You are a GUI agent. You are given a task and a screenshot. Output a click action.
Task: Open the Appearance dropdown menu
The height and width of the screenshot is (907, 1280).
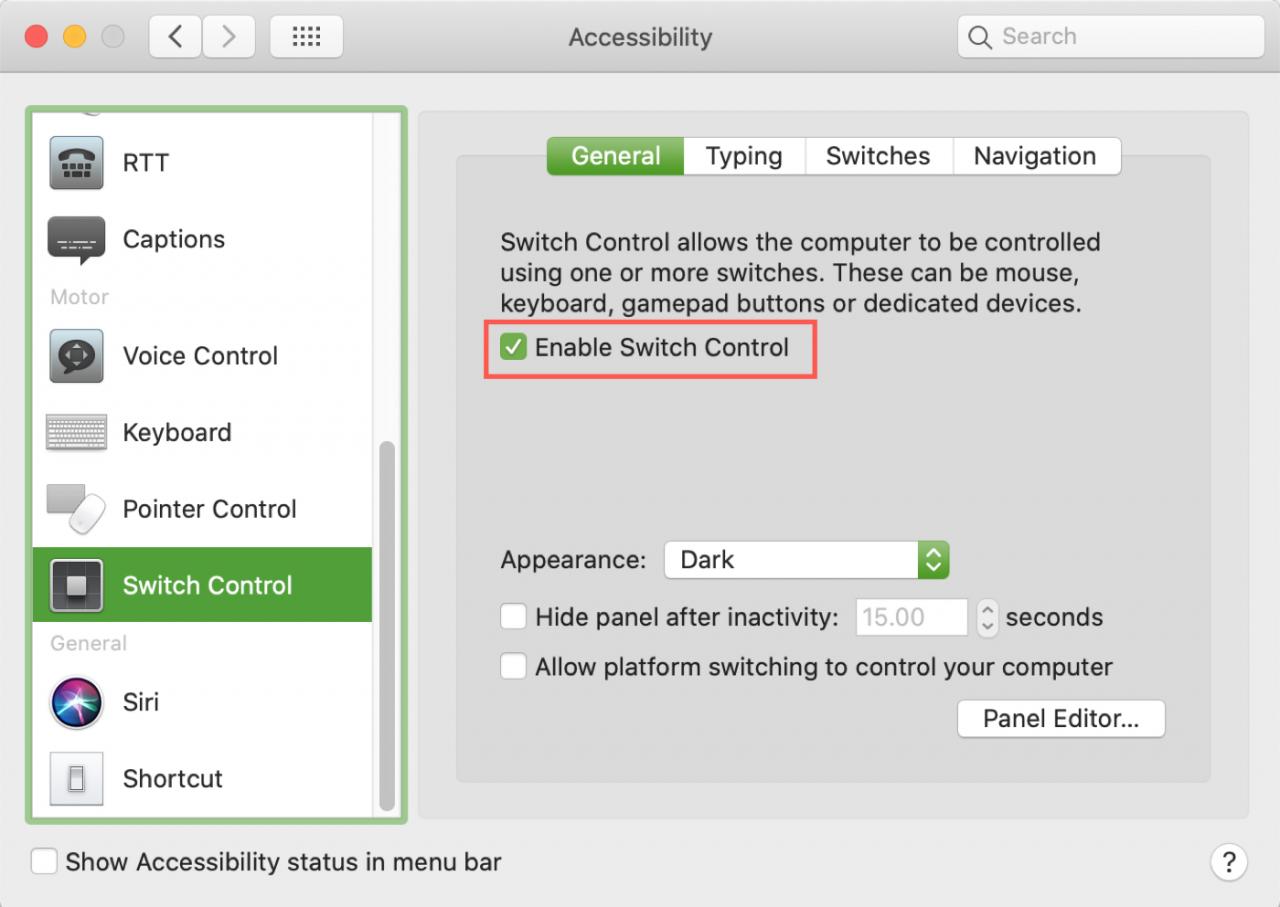806,560
